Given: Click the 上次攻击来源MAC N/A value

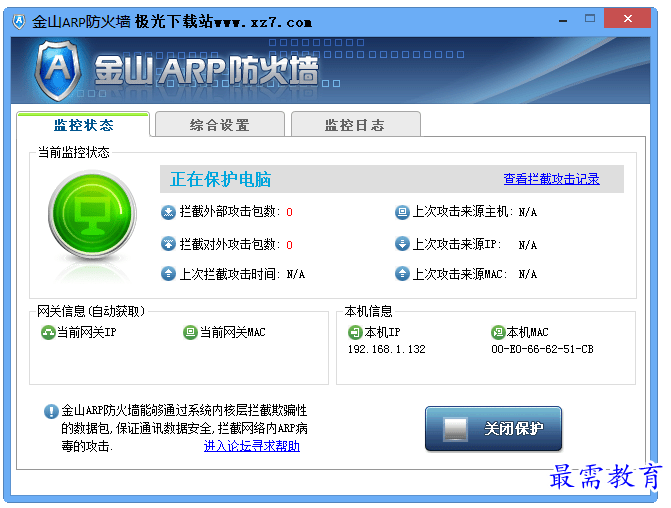Looking at the screenshot, I should [x=528, y=274].
